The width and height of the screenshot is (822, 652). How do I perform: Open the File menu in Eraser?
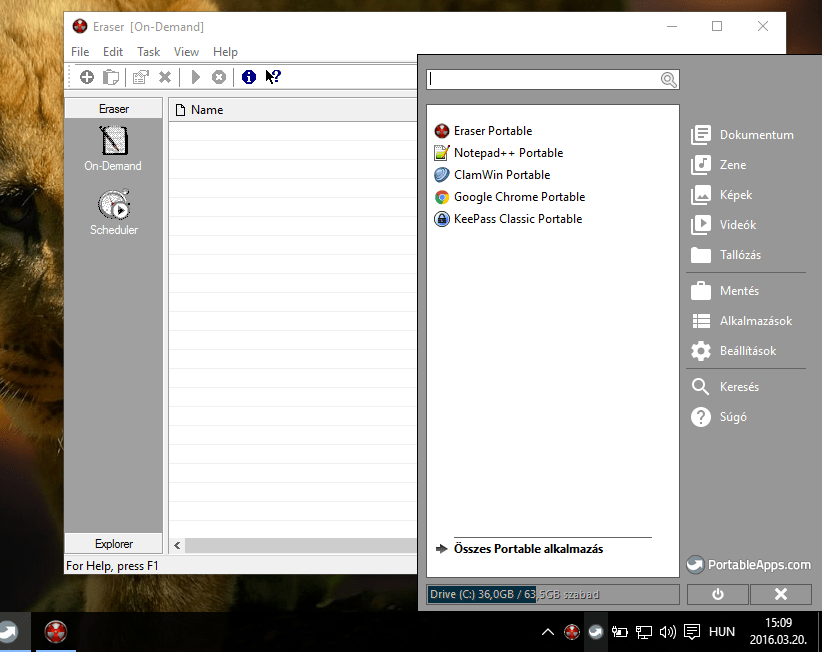click(80, 52)
